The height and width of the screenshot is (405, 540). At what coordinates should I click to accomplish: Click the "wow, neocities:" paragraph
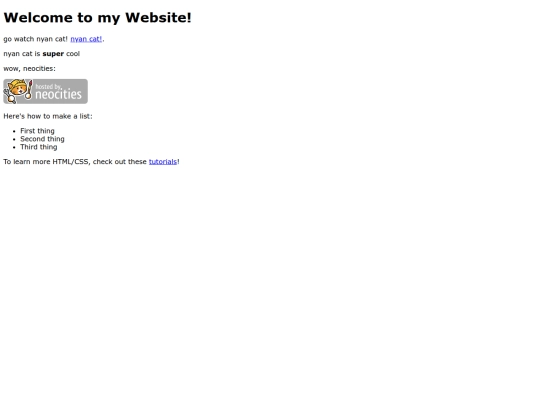(29, 69)
